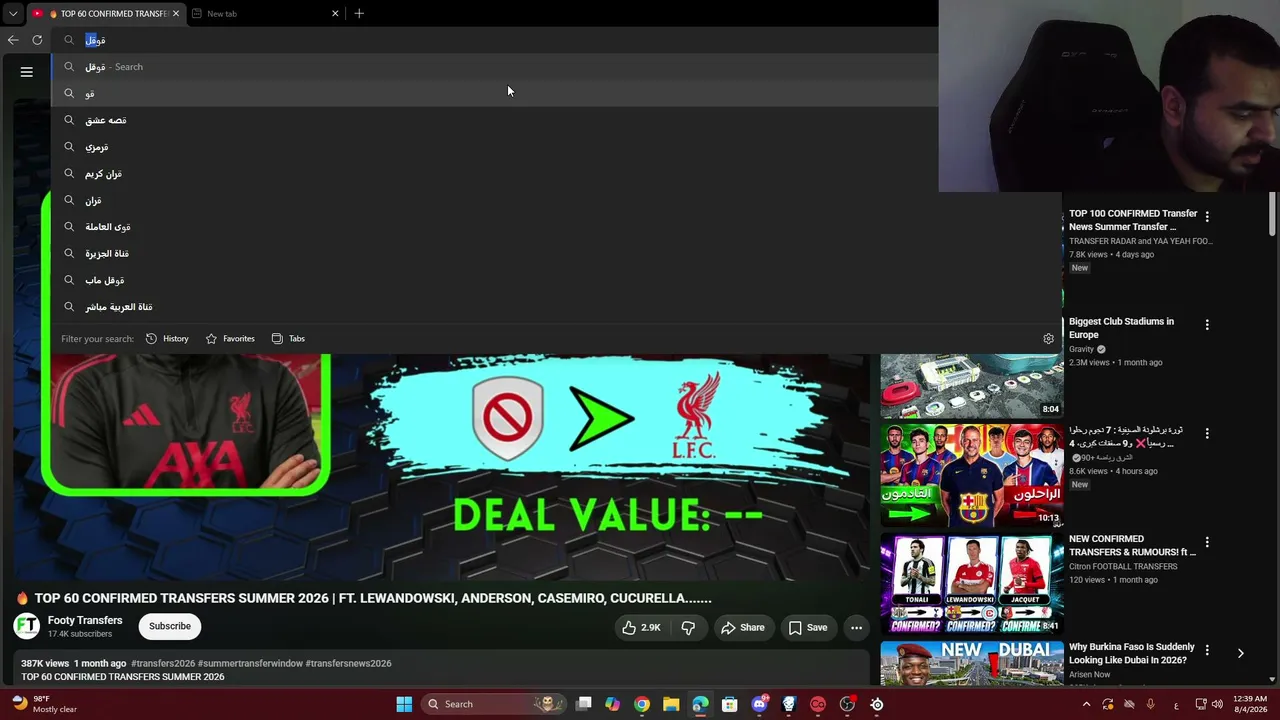
Task: Play the Biggest Club Stadiums thumbnail
Action: tap(971, 385)
